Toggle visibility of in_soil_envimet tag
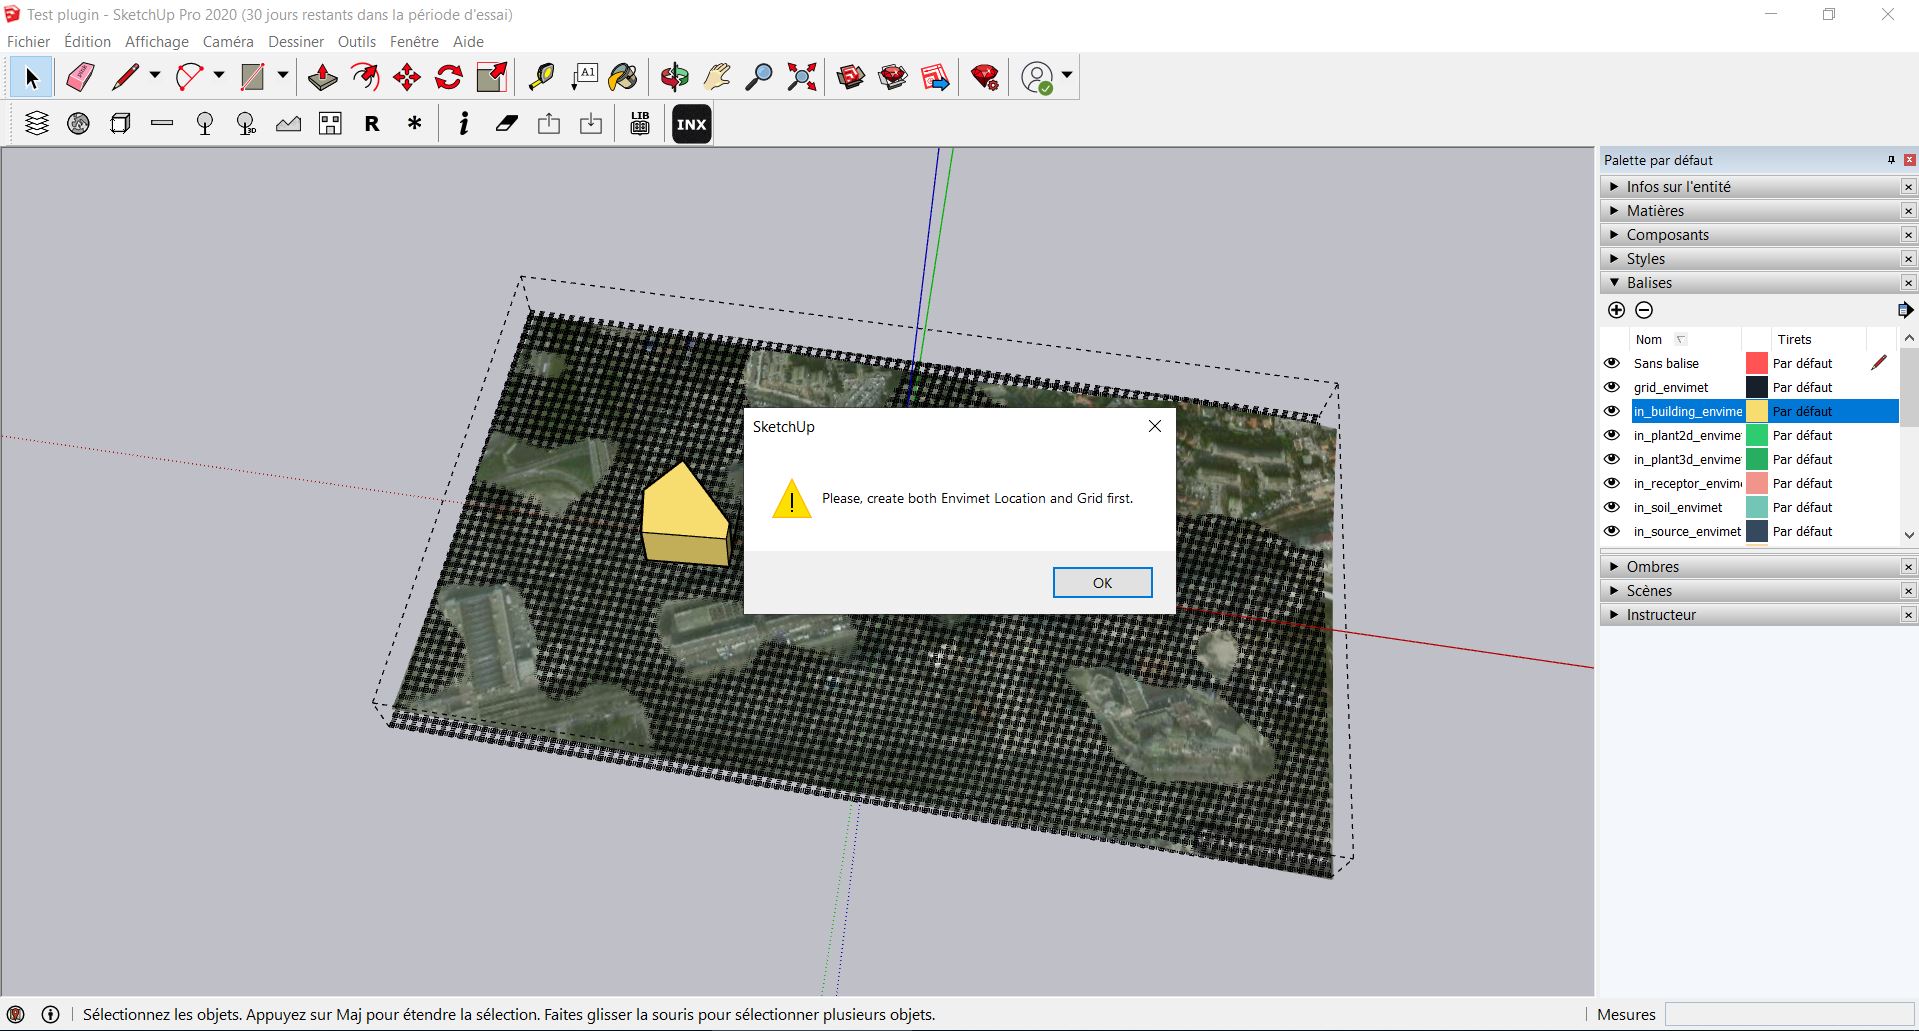Screen dimensions: 1919x1031 click(x=1612, y=507)
